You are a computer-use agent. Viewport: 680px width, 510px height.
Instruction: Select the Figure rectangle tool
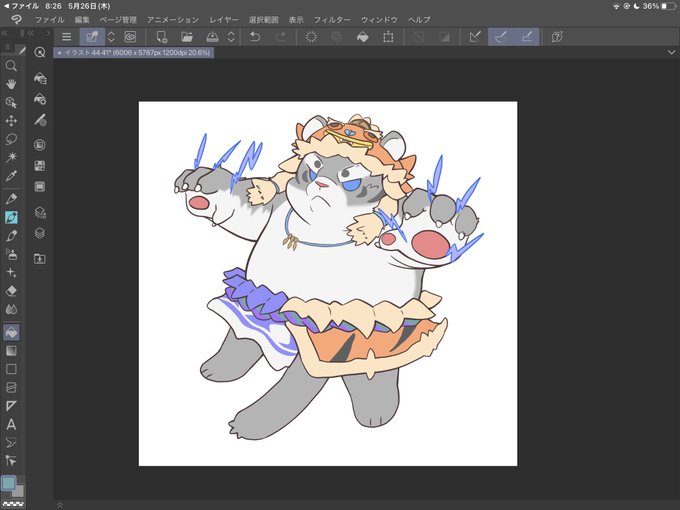point(11,369)
